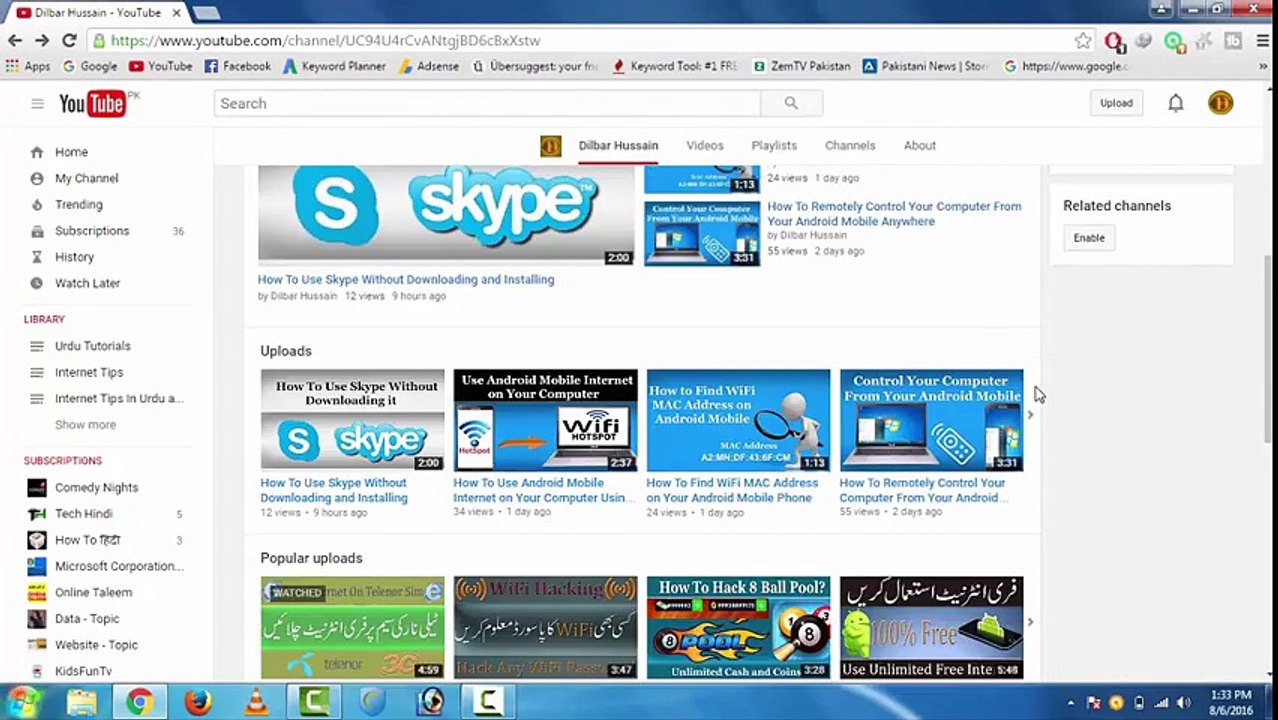Click the browser forward arrow

click(42, 41)
